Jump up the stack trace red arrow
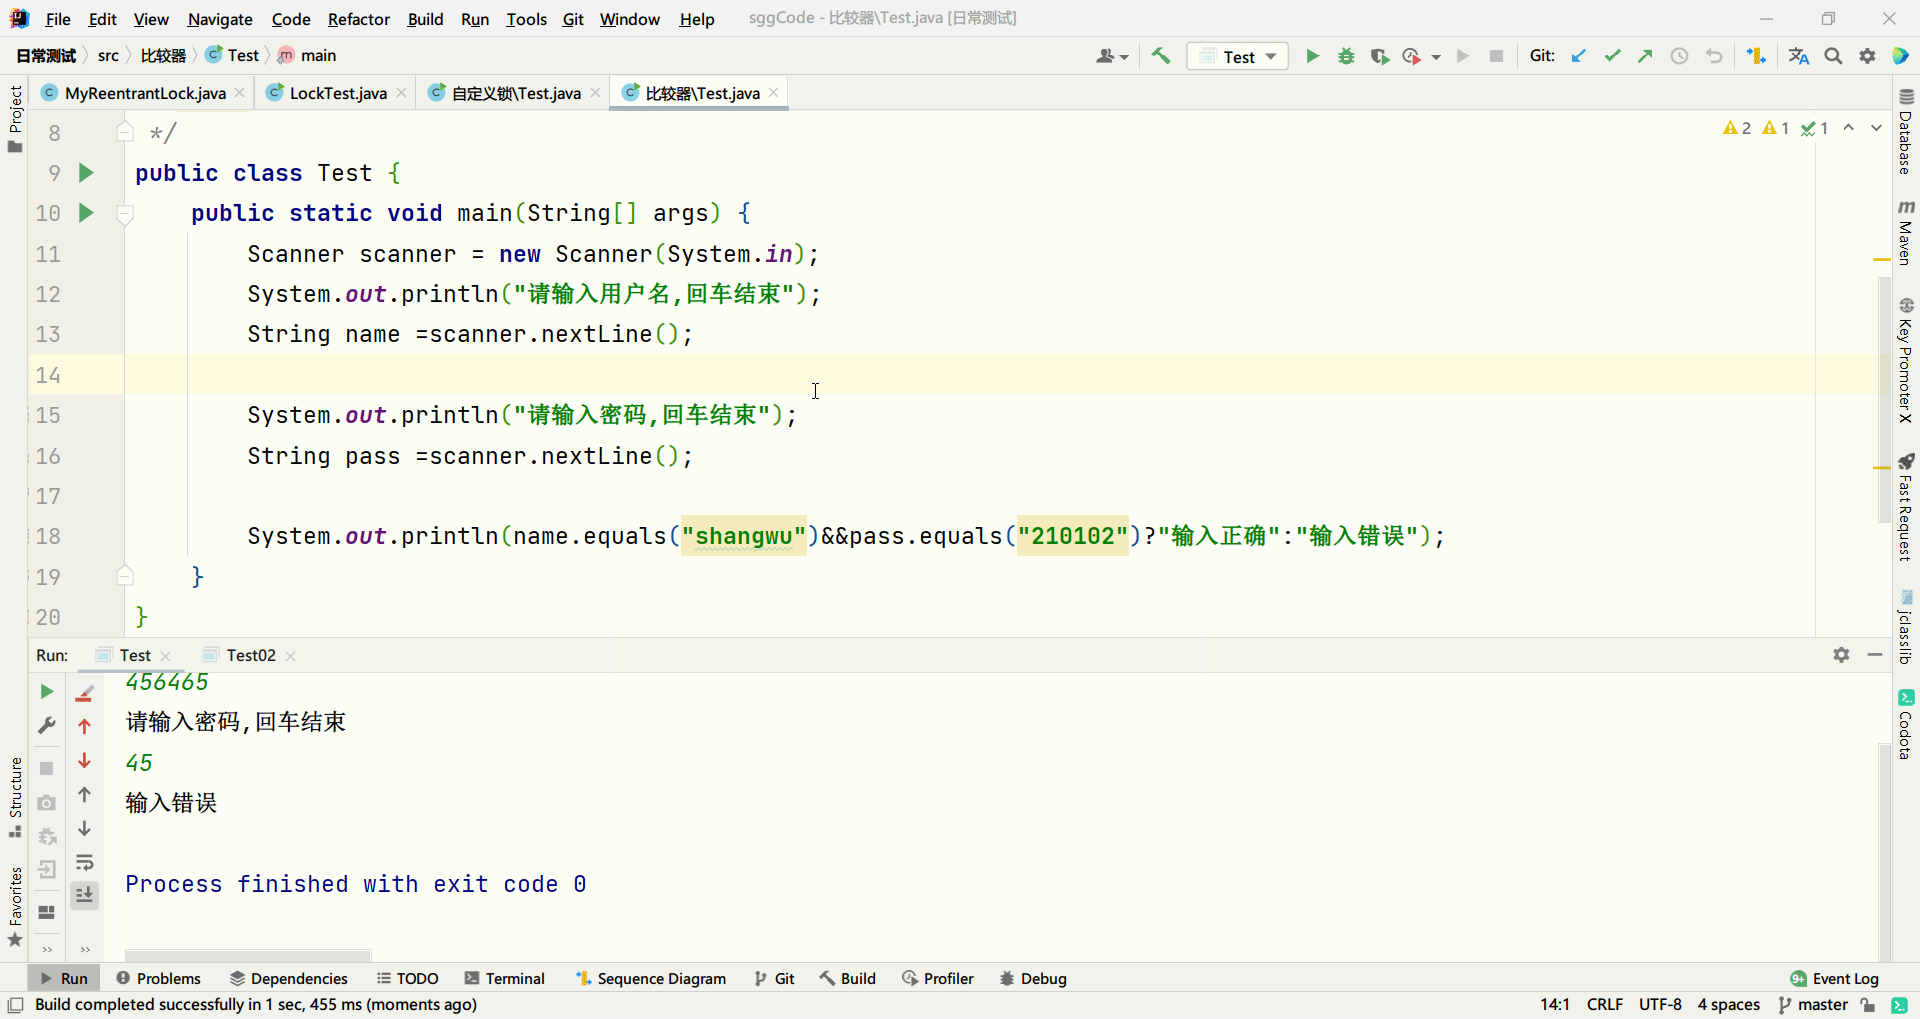This screenshot has width=1920, height=1019. (85, 726)
